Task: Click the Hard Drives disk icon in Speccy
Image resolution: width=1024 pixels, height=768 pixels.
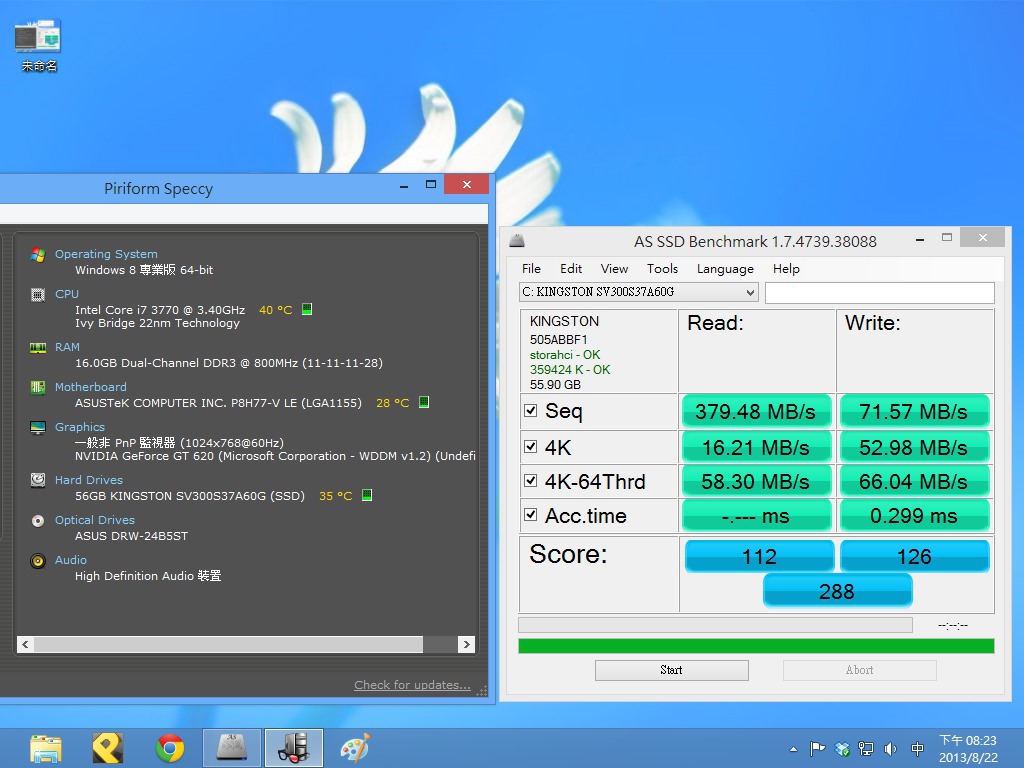Action: pyautogui.click(x=38, y=481)
